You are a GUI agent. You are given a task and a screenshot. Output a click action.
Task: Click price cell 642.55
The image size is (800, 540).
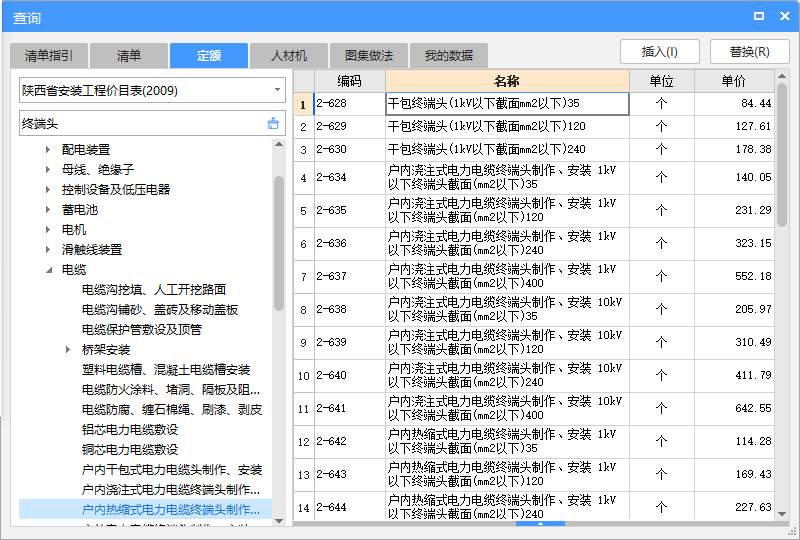[x=734, y=408]
